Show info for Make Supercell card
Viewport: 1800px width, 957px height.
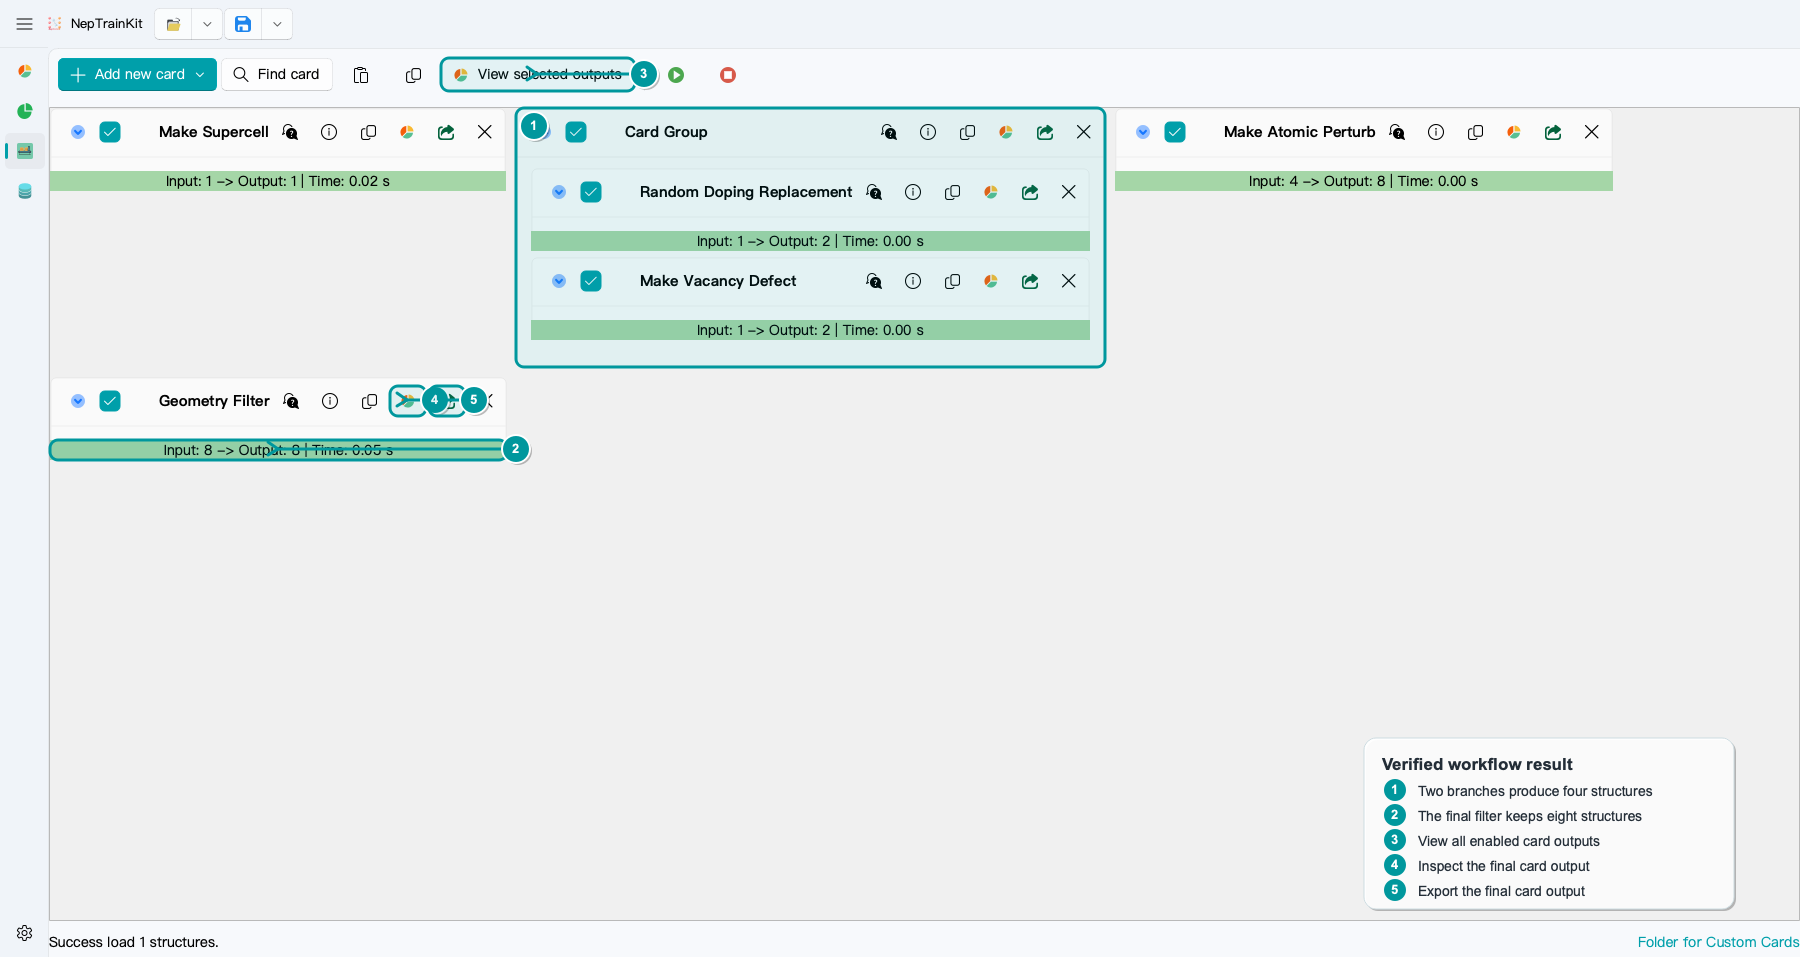329,132
